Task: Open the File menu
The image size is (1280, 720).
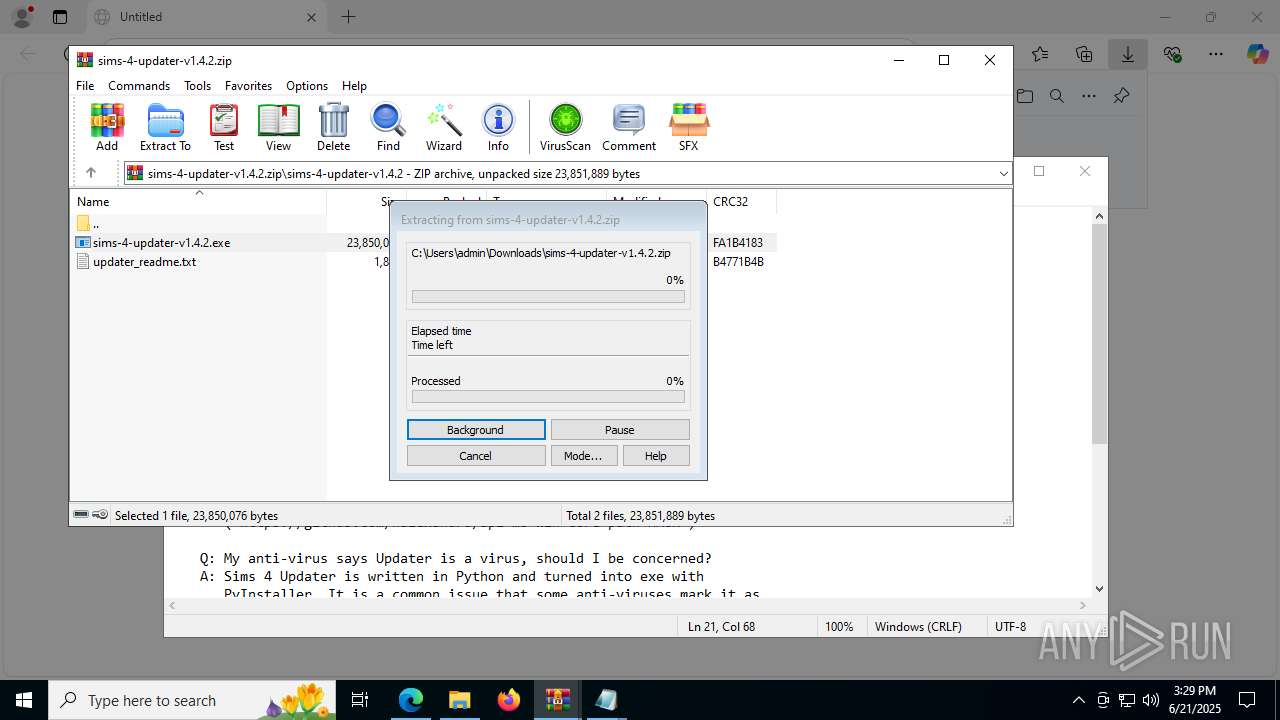Action: point(85,86)
